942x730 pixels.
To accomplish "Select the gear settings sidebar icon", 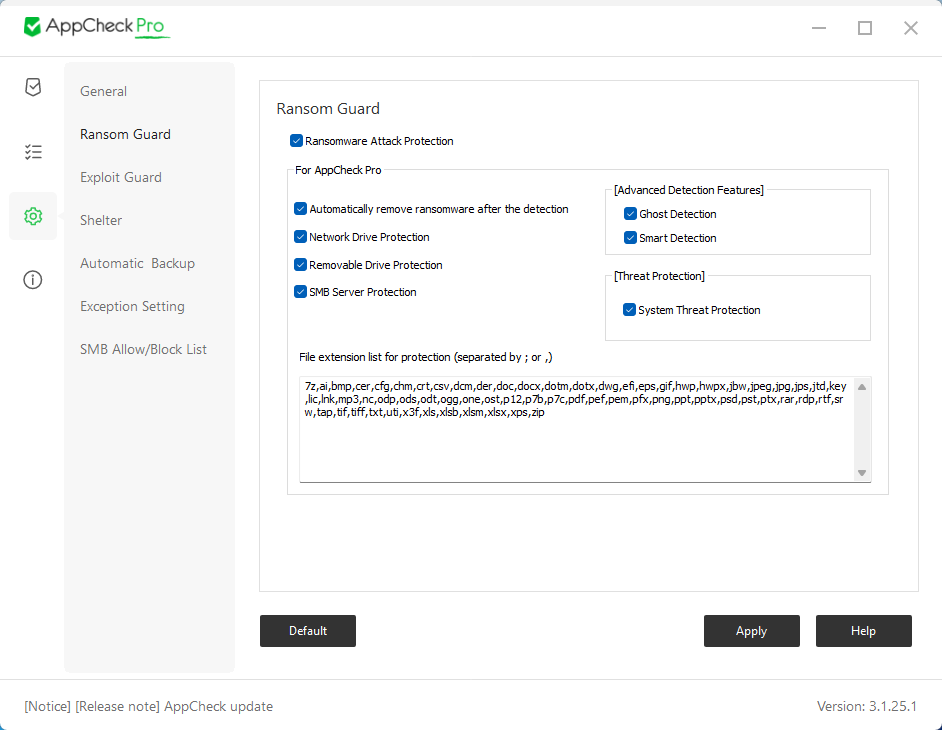I will 33,216.
